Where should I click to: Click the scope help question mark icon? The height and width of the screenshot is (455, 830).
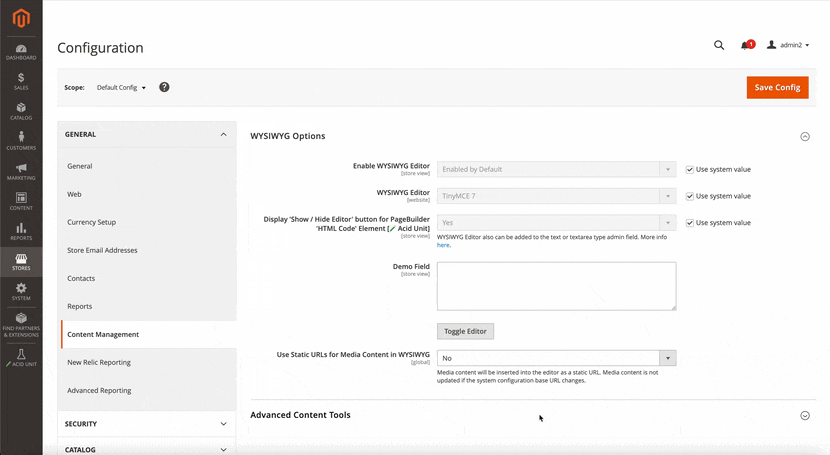[164, 87]
